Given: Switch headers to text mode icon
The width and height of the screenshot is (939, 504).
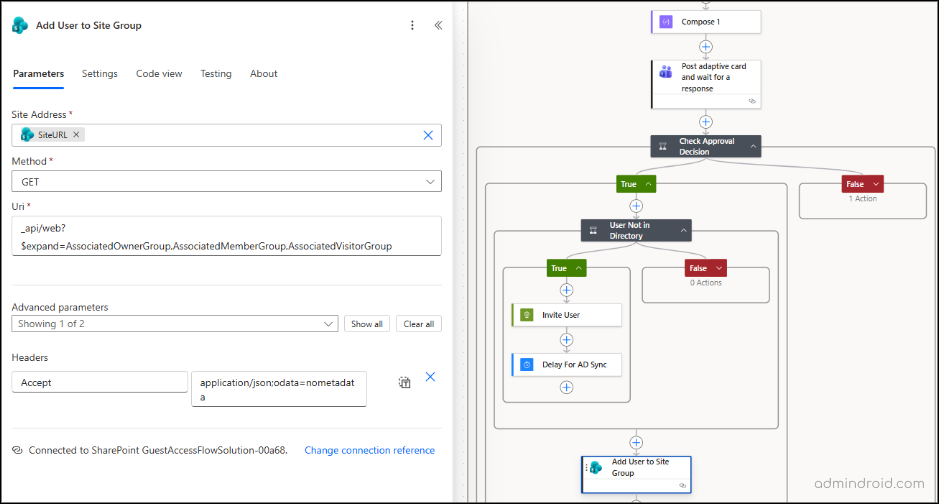Looking at the screenshot, I should pos(404,382).
